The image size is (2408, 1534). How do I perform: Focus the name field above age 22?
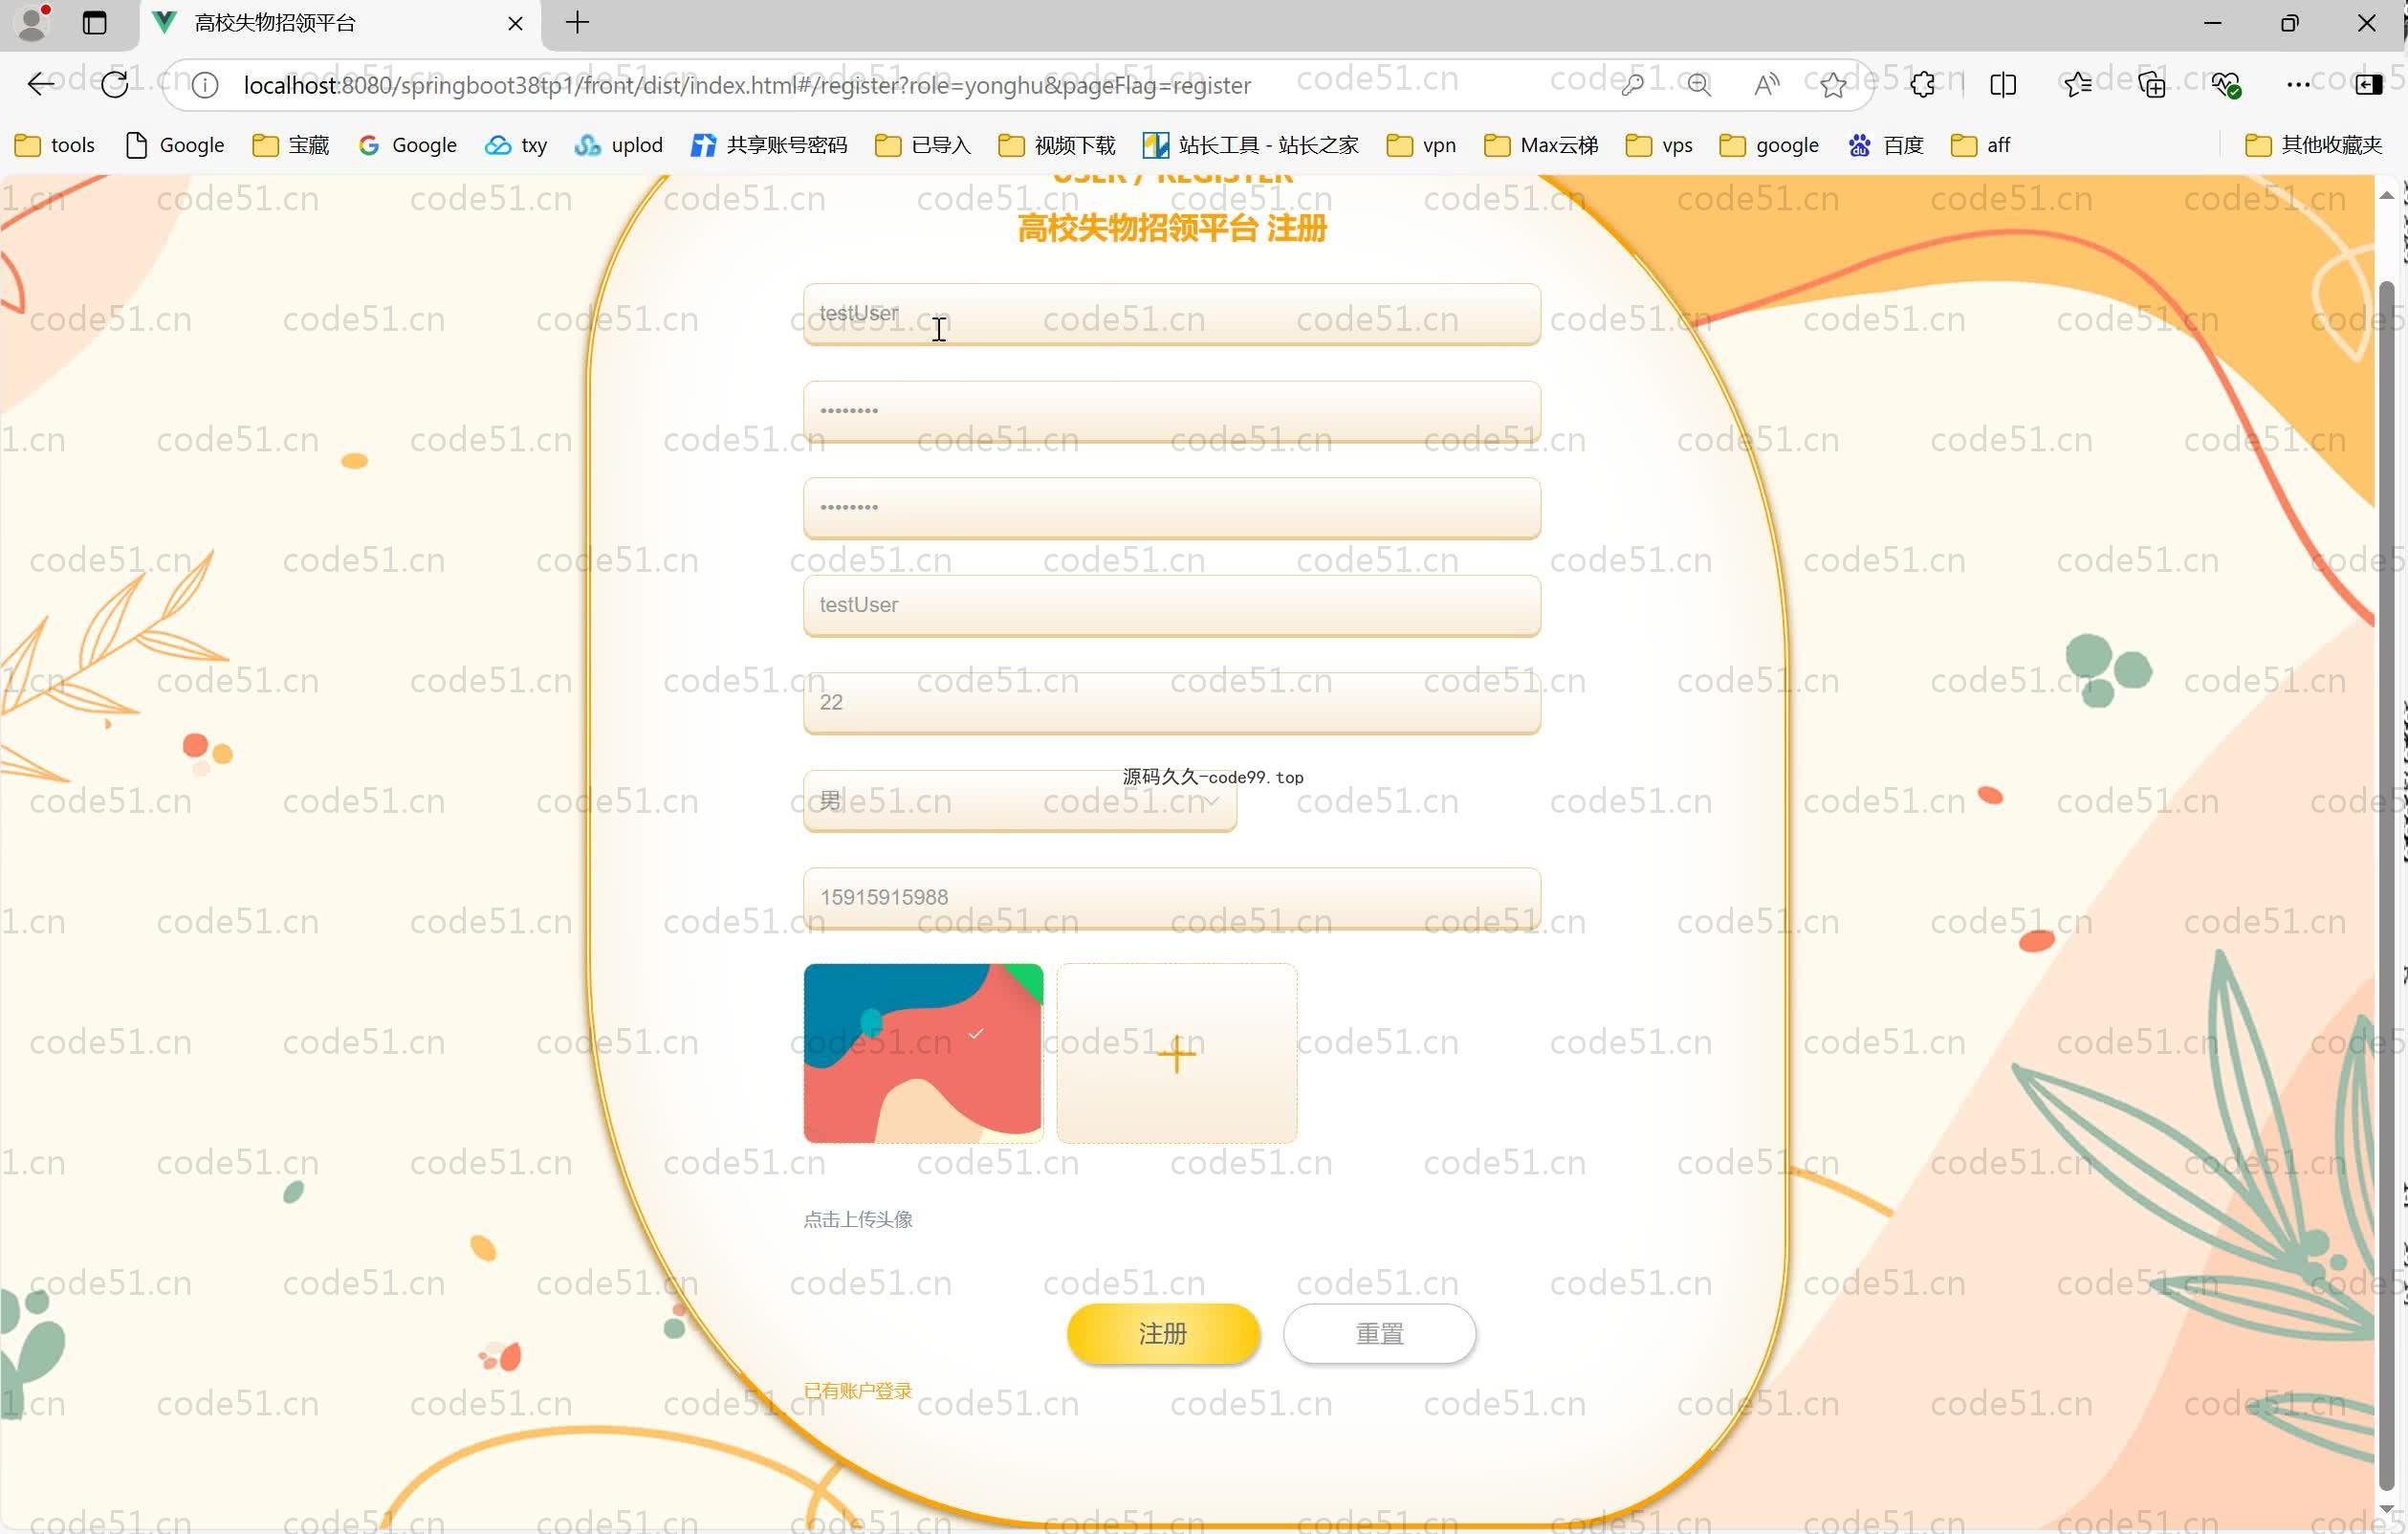1171,605
